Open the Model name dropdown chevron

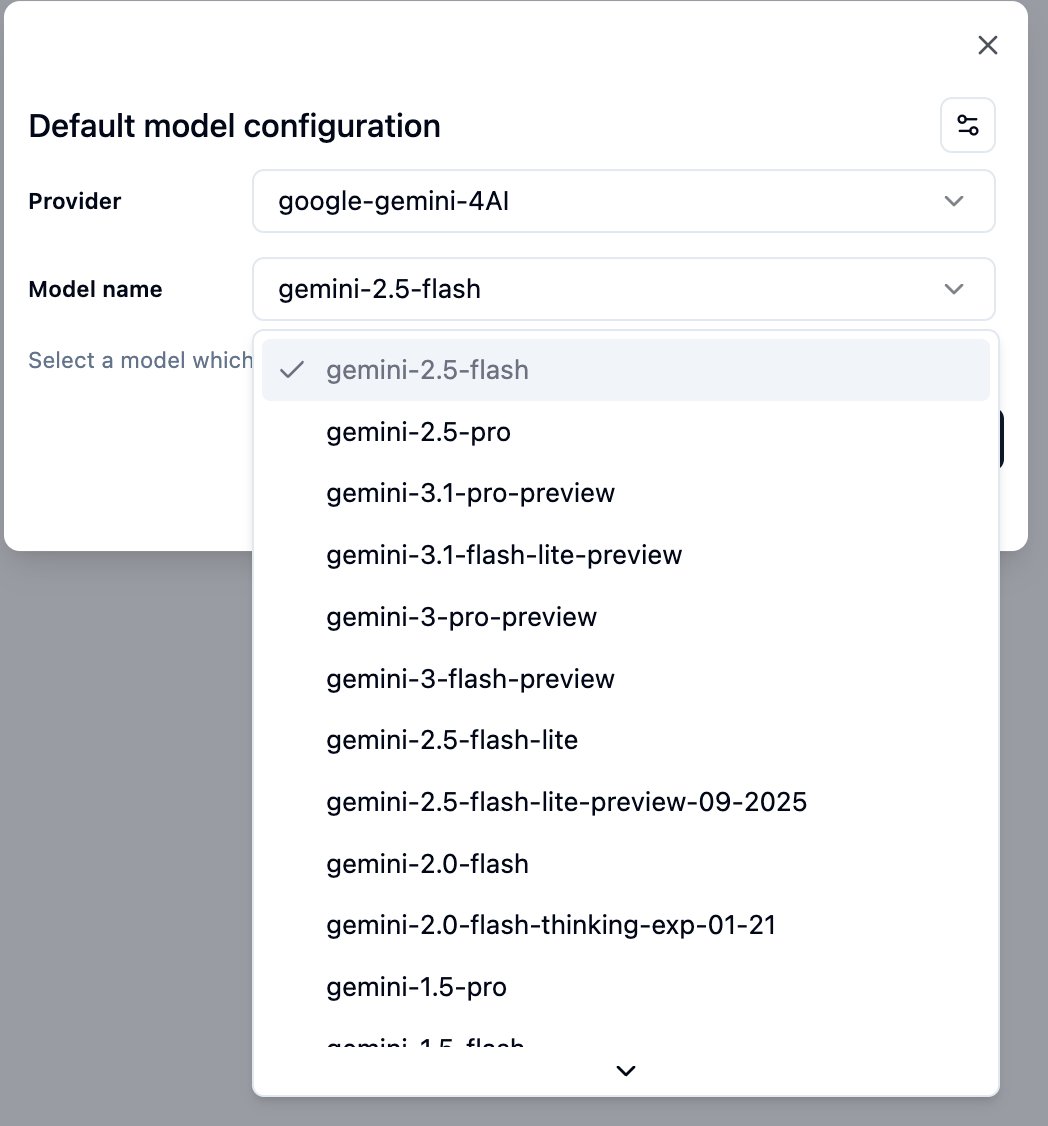953,289
